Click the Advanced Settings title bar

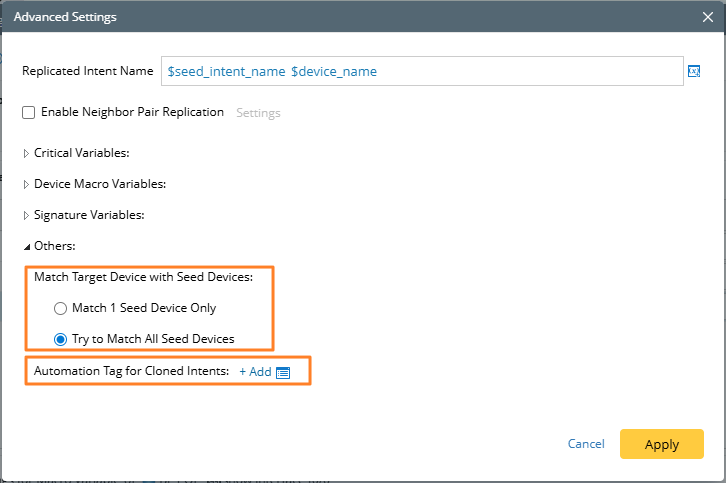pyautogui.click(x=300, y=17)
